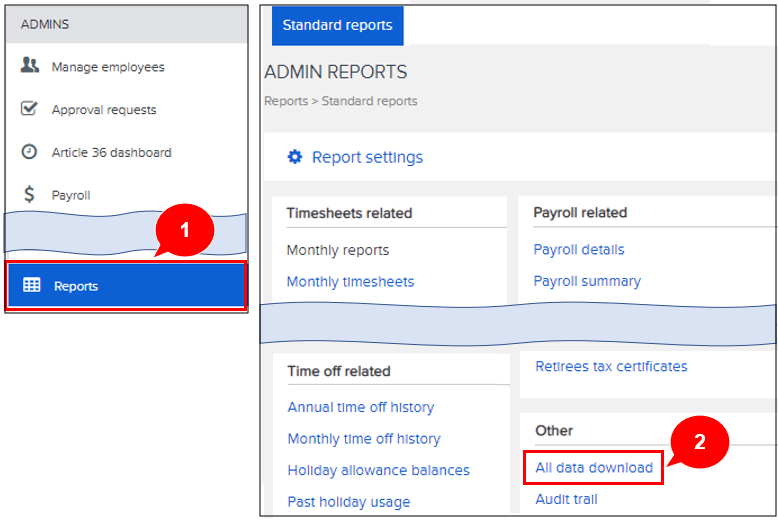The width and height of the screenshot is (778, 520).
Task: Open the Monthly timesheets report
Action: pos(350,282)
